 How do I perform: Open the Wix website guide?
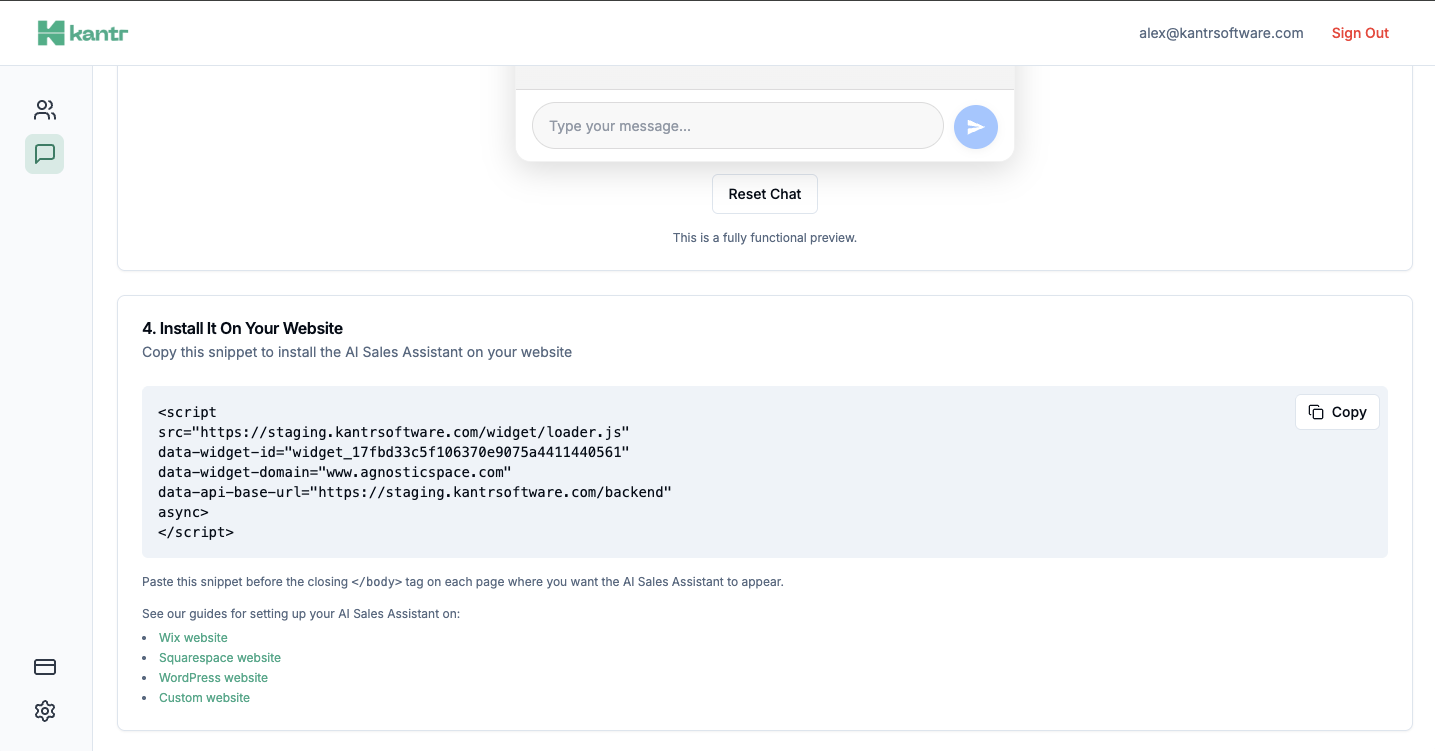[193, 638]
